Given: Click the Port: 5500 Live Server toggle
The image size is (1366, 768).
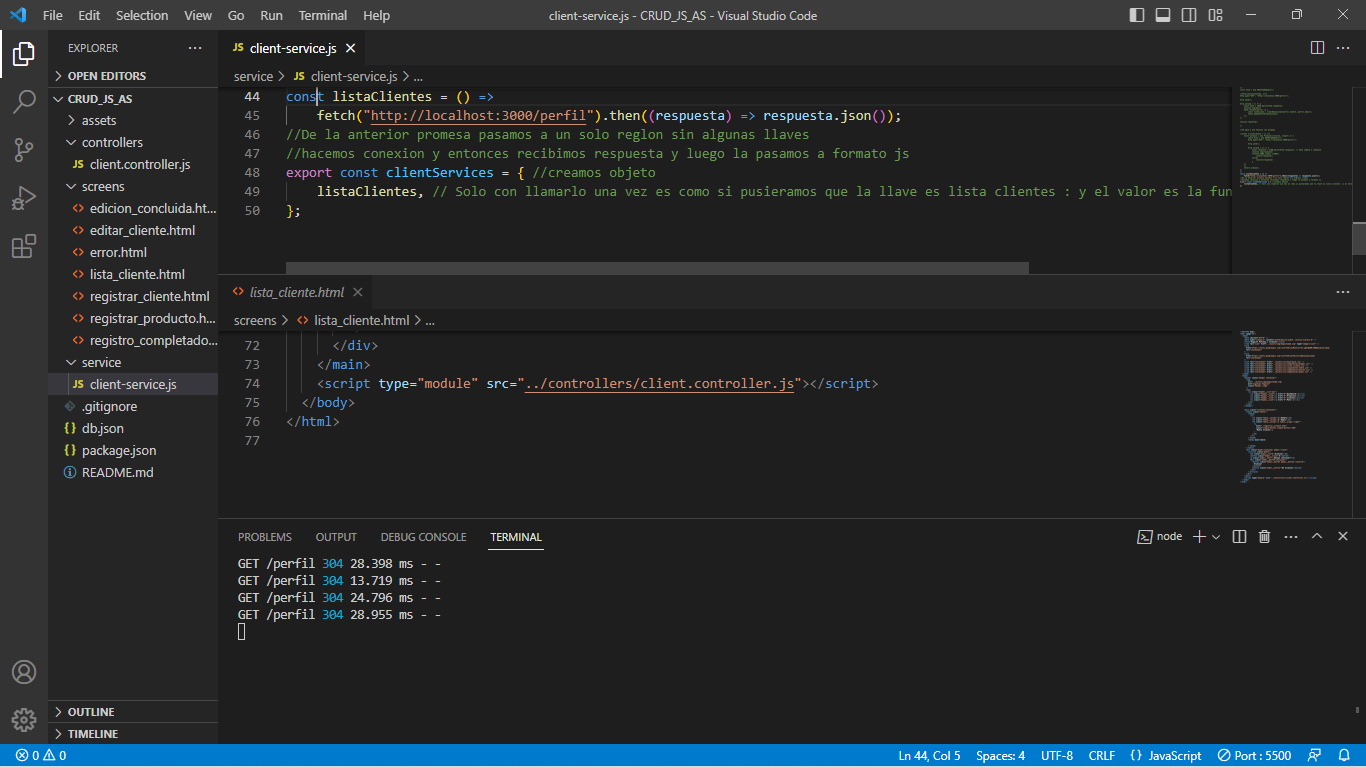Looking at the screenshot, I should [x=1254, y=756].
